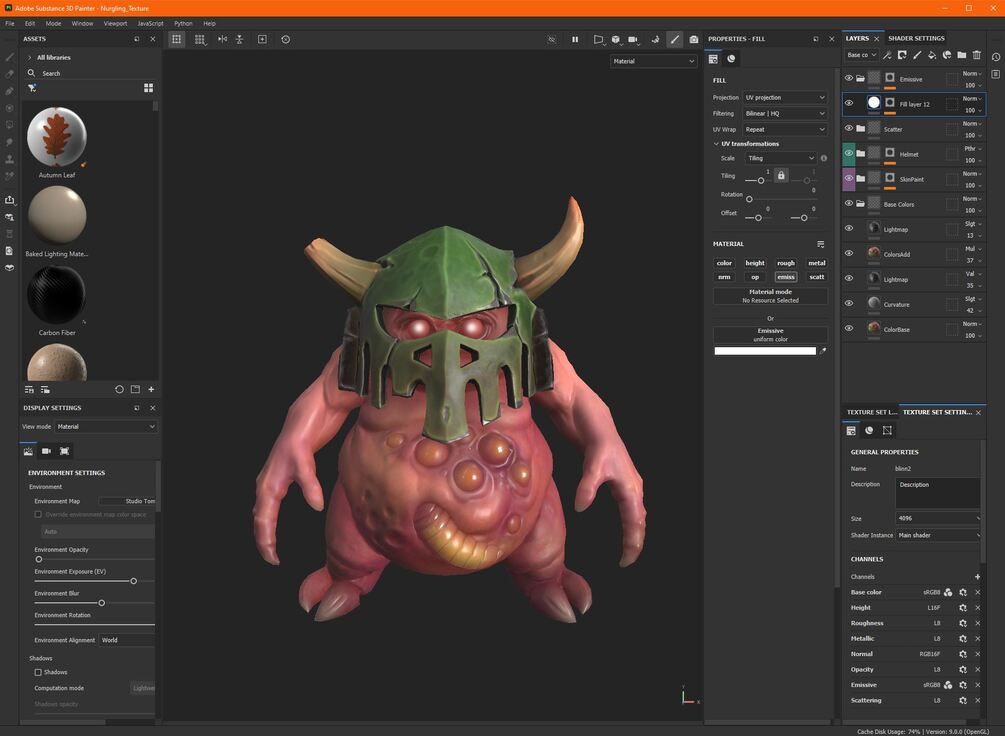This screenshot has height=736, width=1005.
Task: Toggle the tiling lock button
Action: [781, 175]
